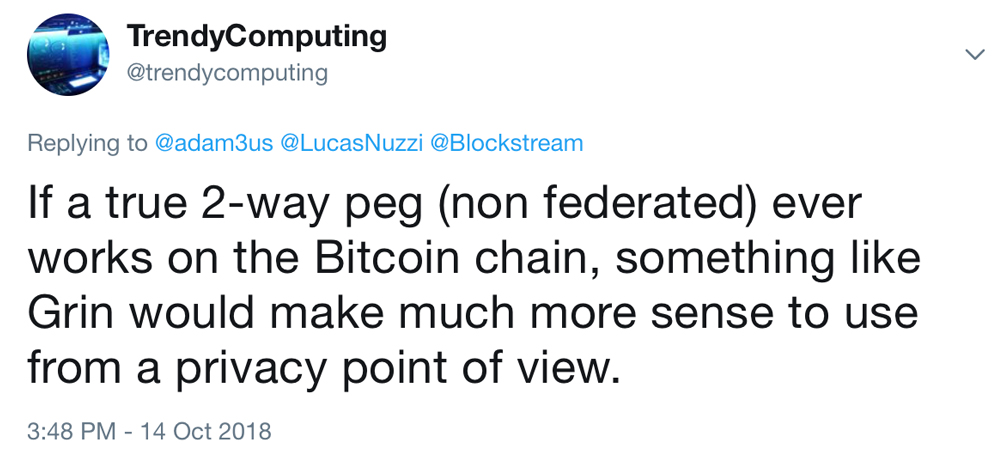Image resolution: width=1000 pixels, height=450 pixels.
Task: Click the TrendyComputing profile avatar
Action: [67, 56]
